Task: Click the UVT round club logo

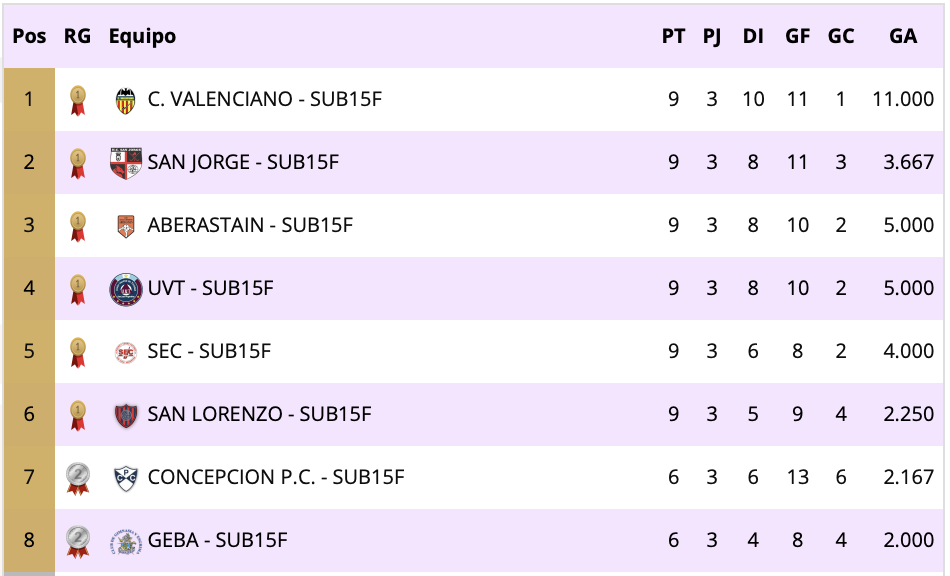Action: pyautogui.click(x=125, y=289)
